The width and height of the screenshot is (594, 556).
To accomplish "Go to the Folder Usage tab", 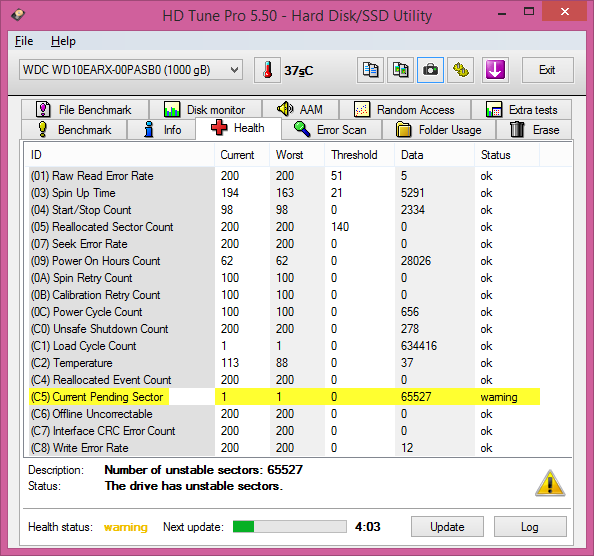I will [439, 130].
